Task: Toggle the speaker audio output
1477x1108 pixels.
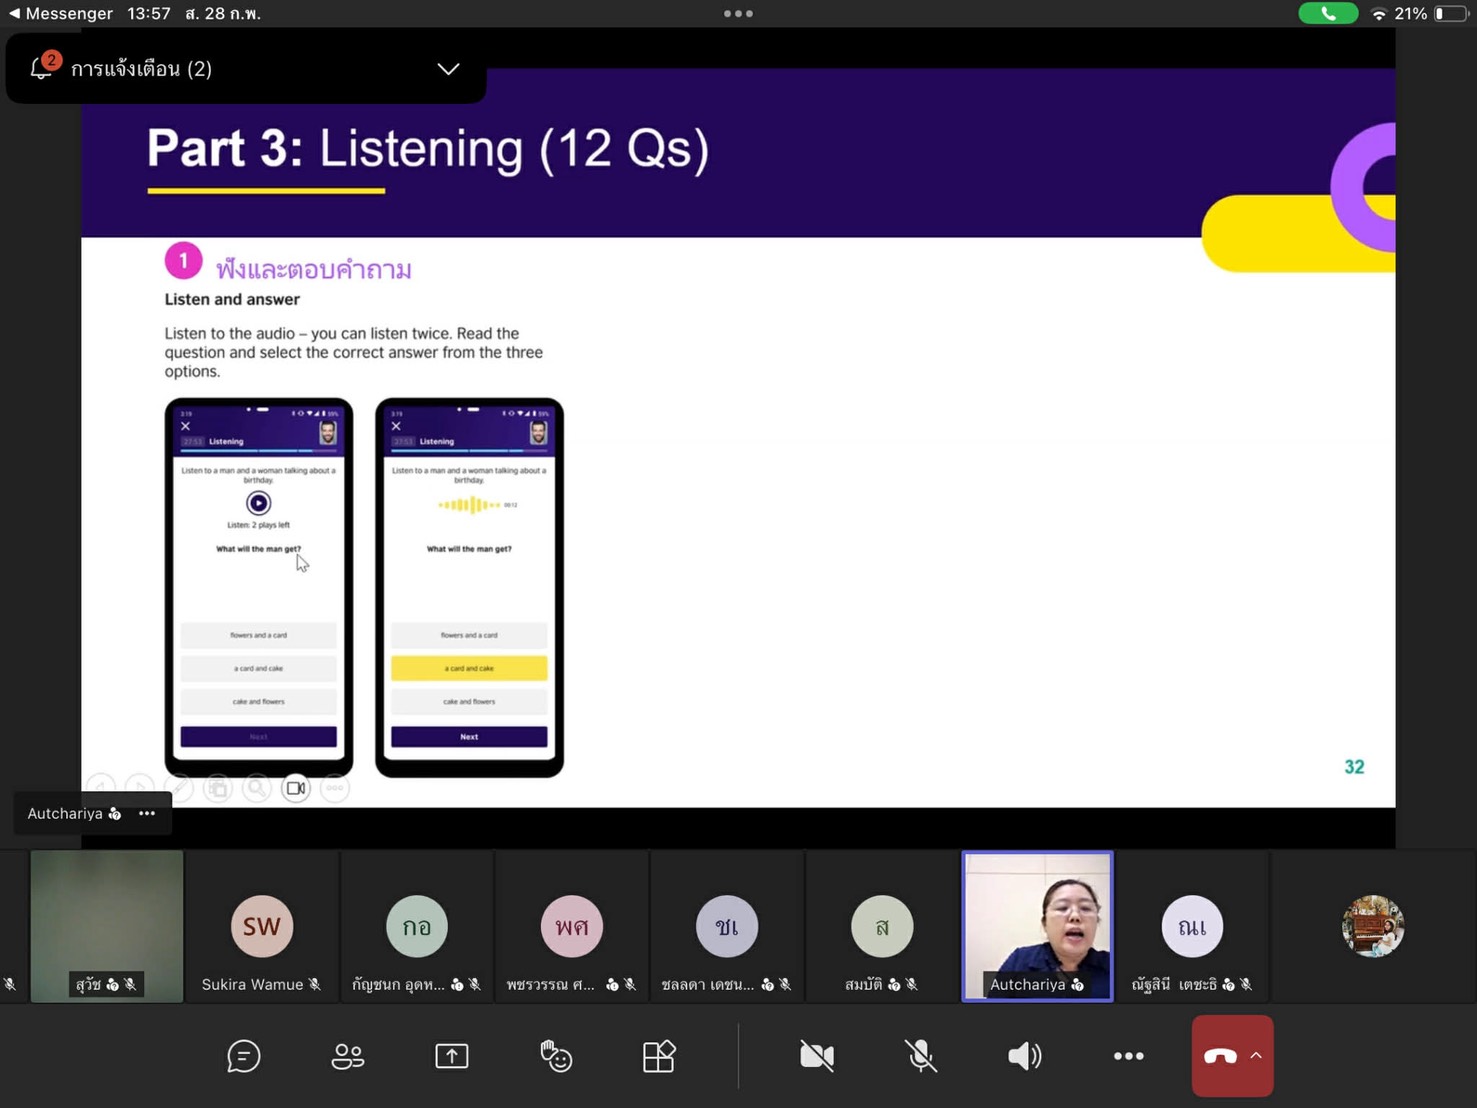Action: coord(1024,1056)
